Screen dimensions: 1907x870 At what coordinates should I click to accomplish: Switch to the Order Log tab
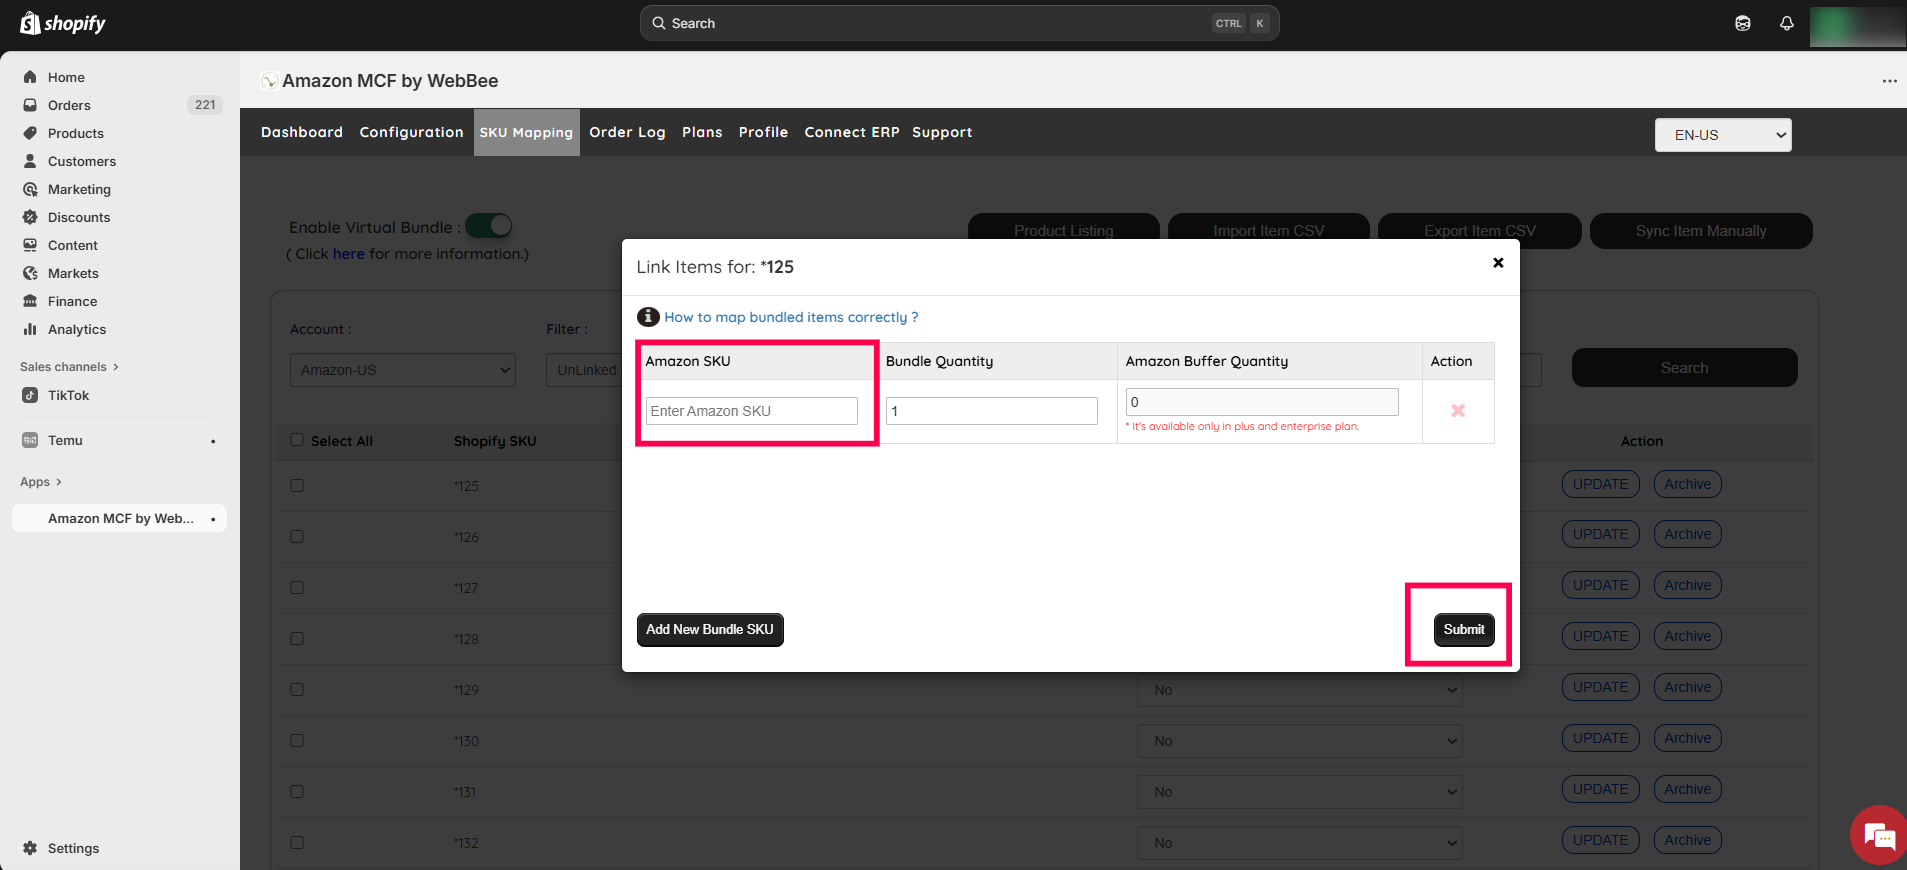[x=627, y=132]
